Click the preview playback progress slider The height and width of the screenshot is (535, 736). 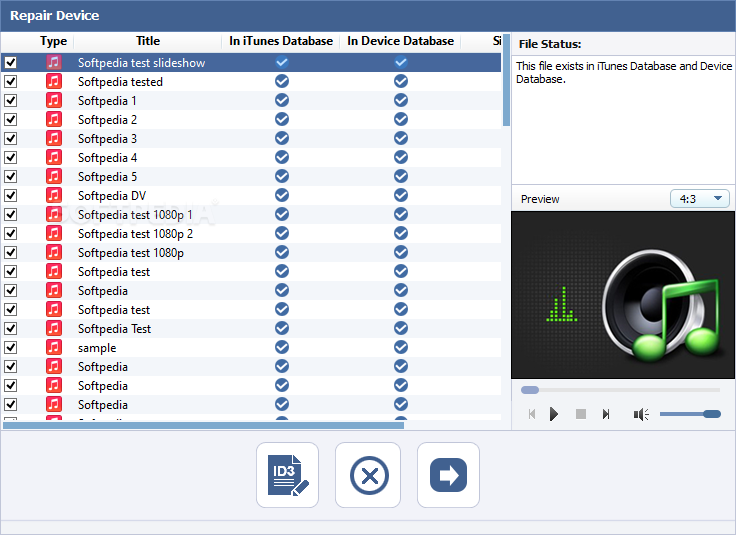pyautogui.click(x=620, y=390)
